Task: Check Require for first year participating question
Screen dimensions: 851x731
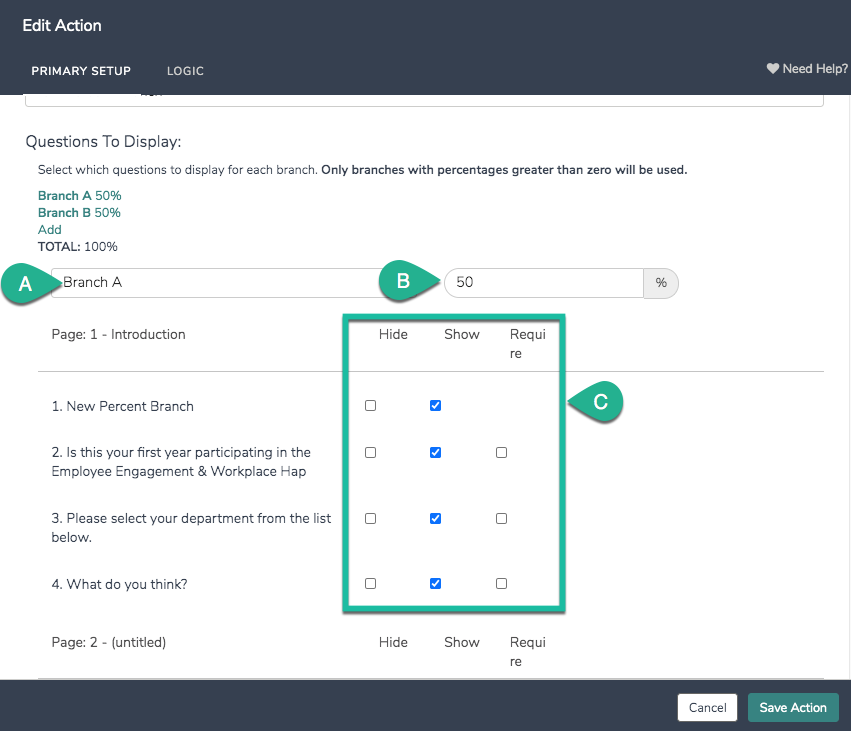Action: [x=501, y=453]
